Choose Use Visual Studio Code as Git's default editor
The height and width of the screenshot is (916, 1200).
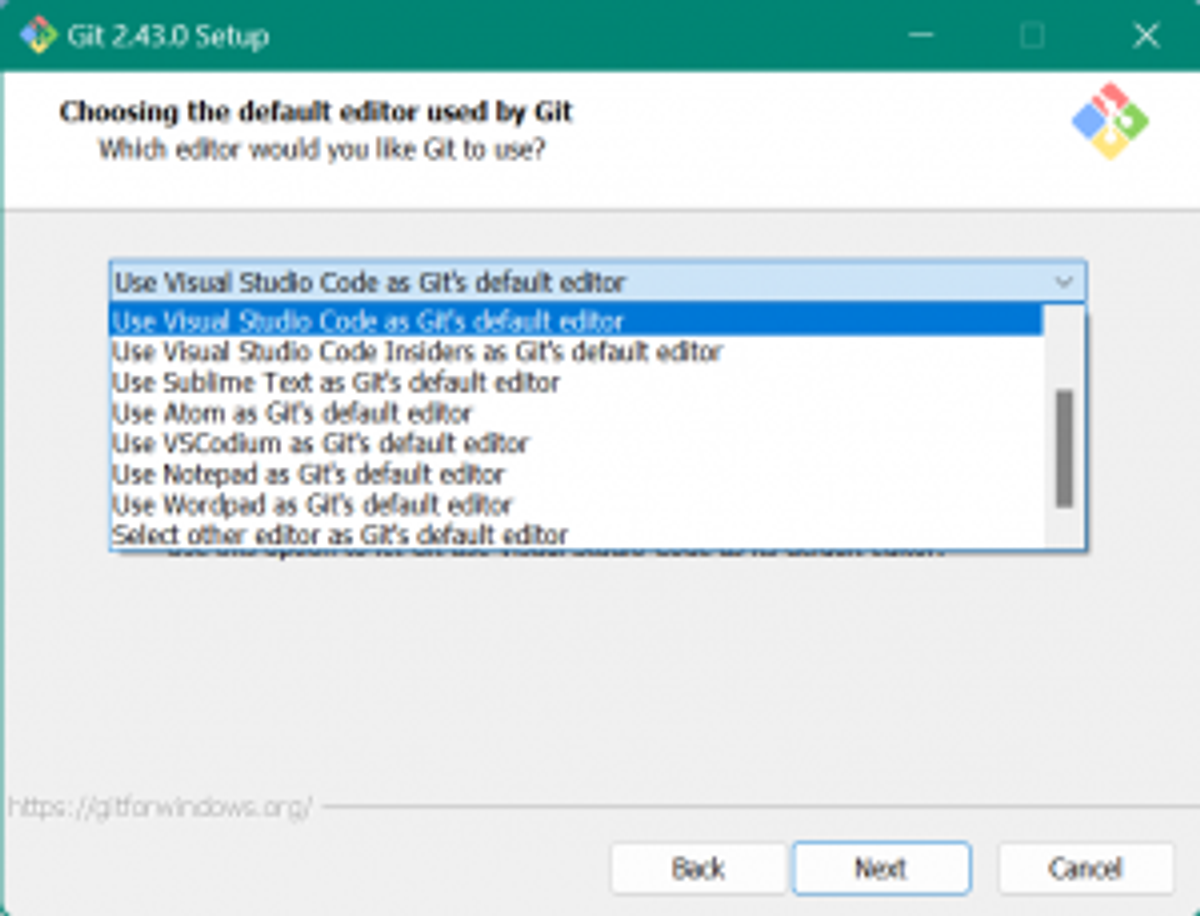click(577, 321)
